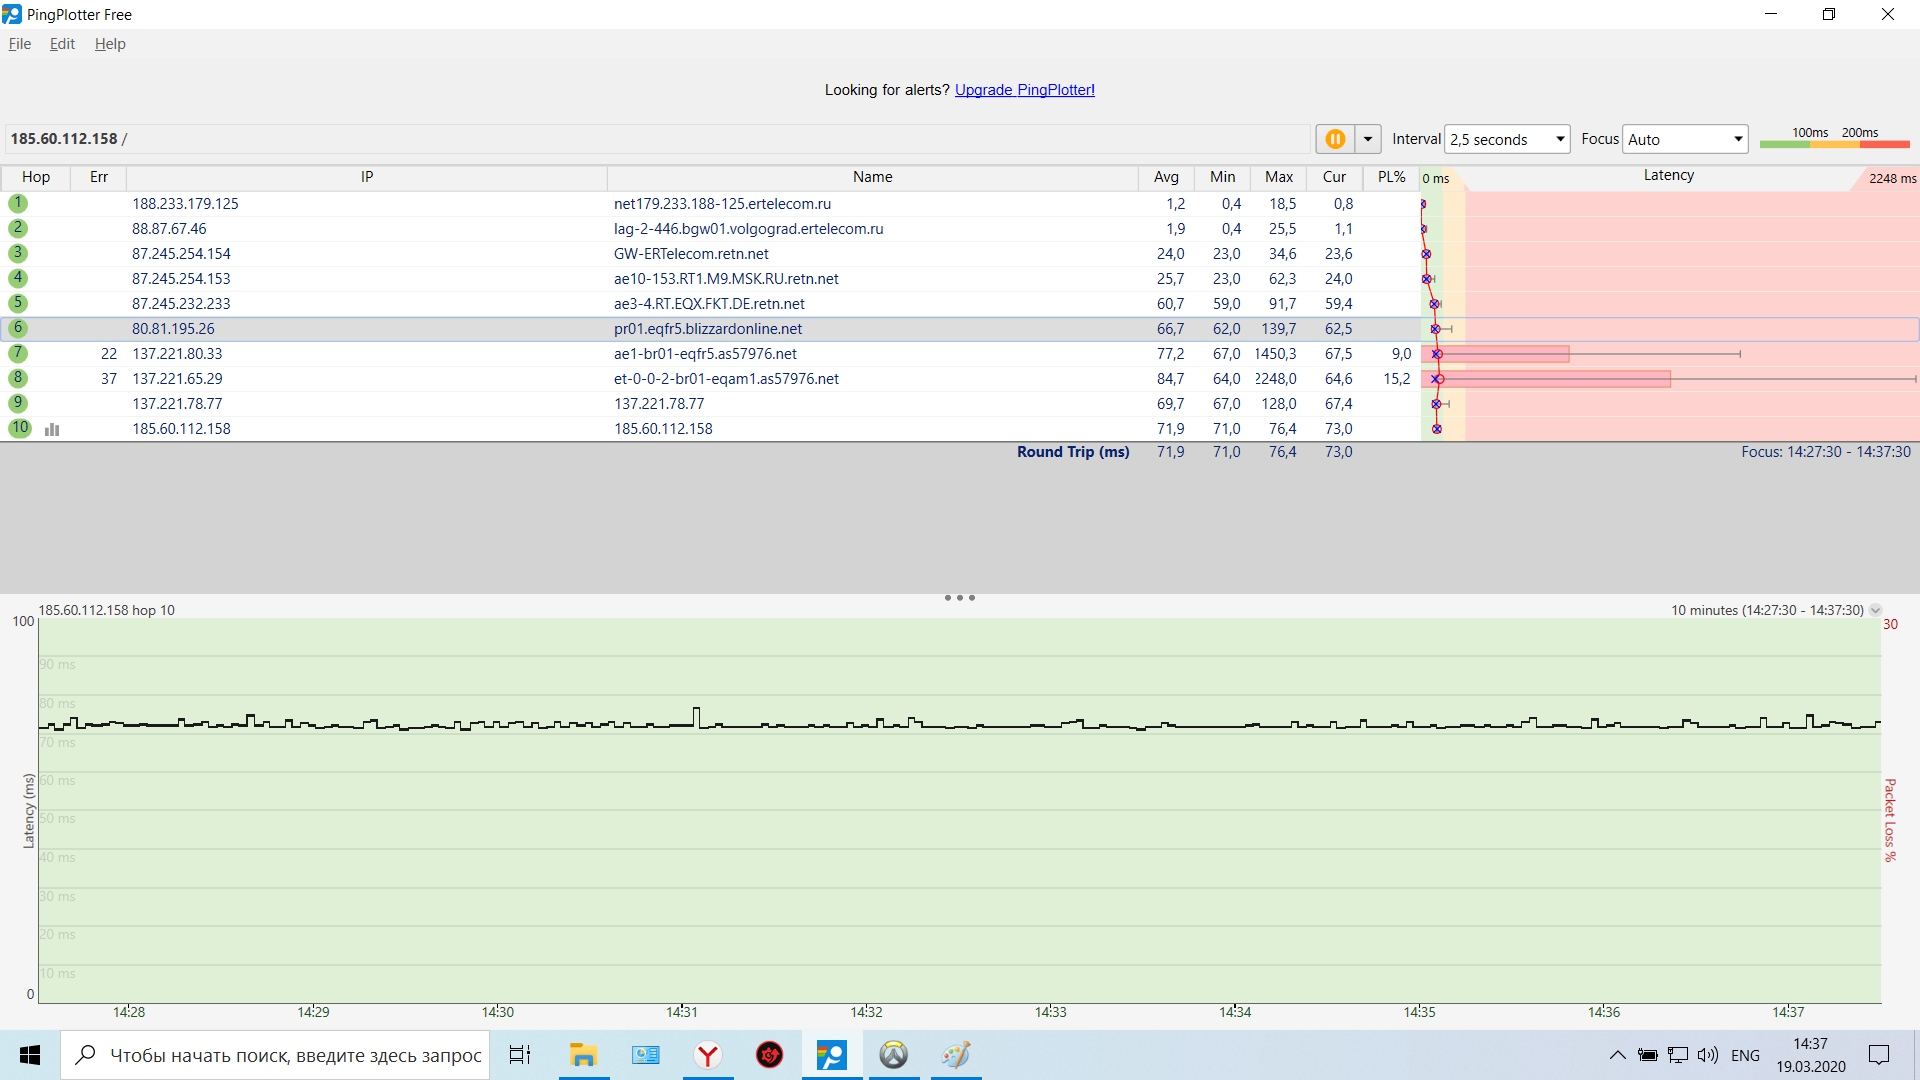The image size is (1920, 1080).
Task: Select hop 9 green circle icon
Action: tap(18, 403)
